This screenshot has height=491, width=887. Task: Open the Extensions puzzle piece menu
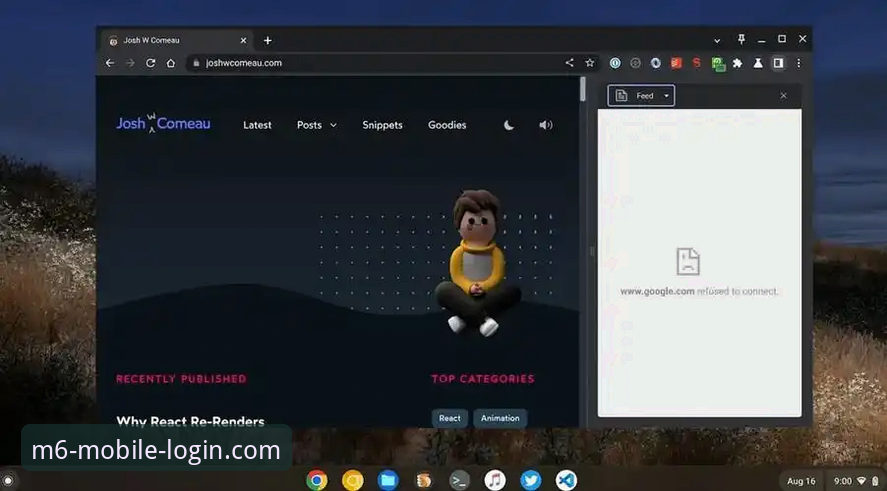click(738, 63)
